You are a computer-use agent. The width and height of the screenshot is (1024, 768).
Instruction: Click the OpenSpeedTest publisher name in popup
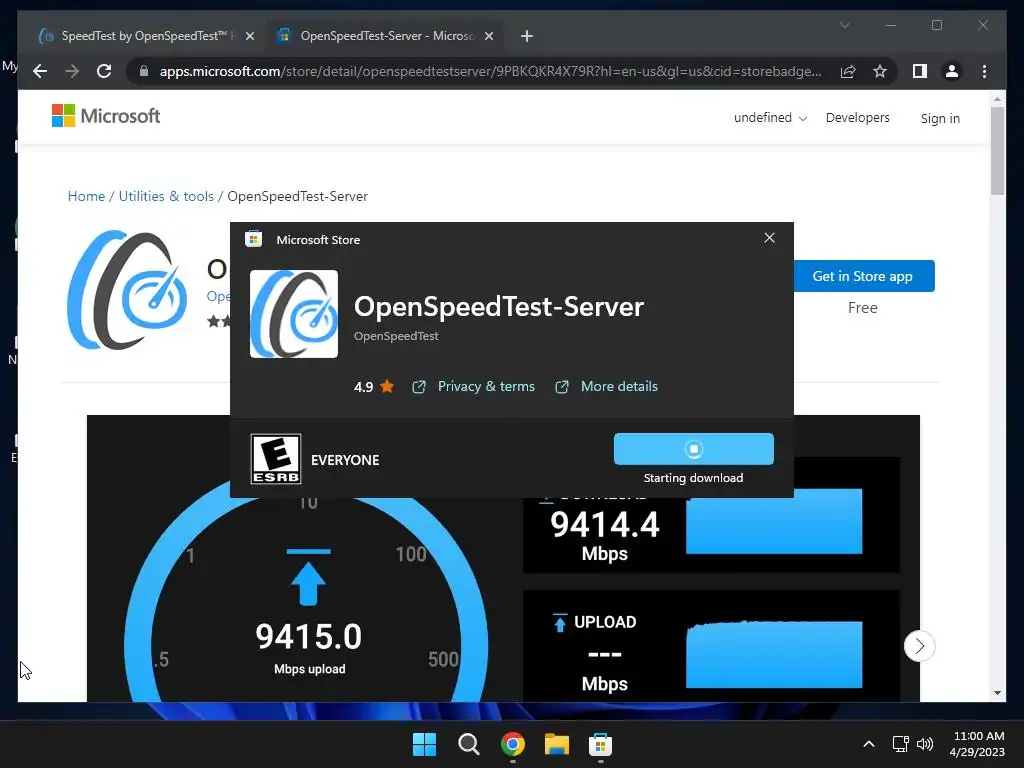(396, 336)
